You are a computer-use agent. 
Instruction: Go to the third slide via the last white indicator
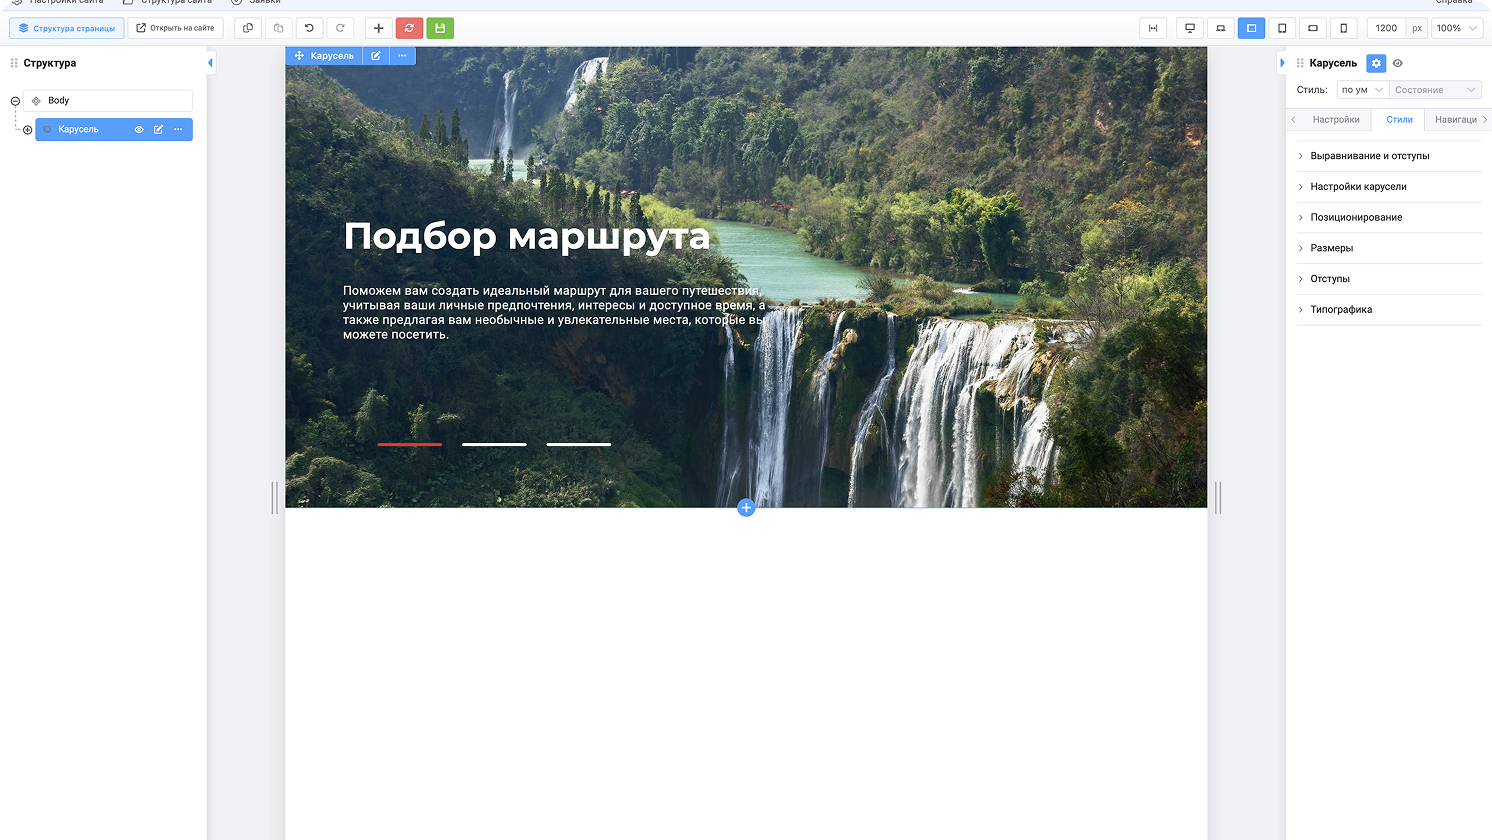click(x=579, y=444)
